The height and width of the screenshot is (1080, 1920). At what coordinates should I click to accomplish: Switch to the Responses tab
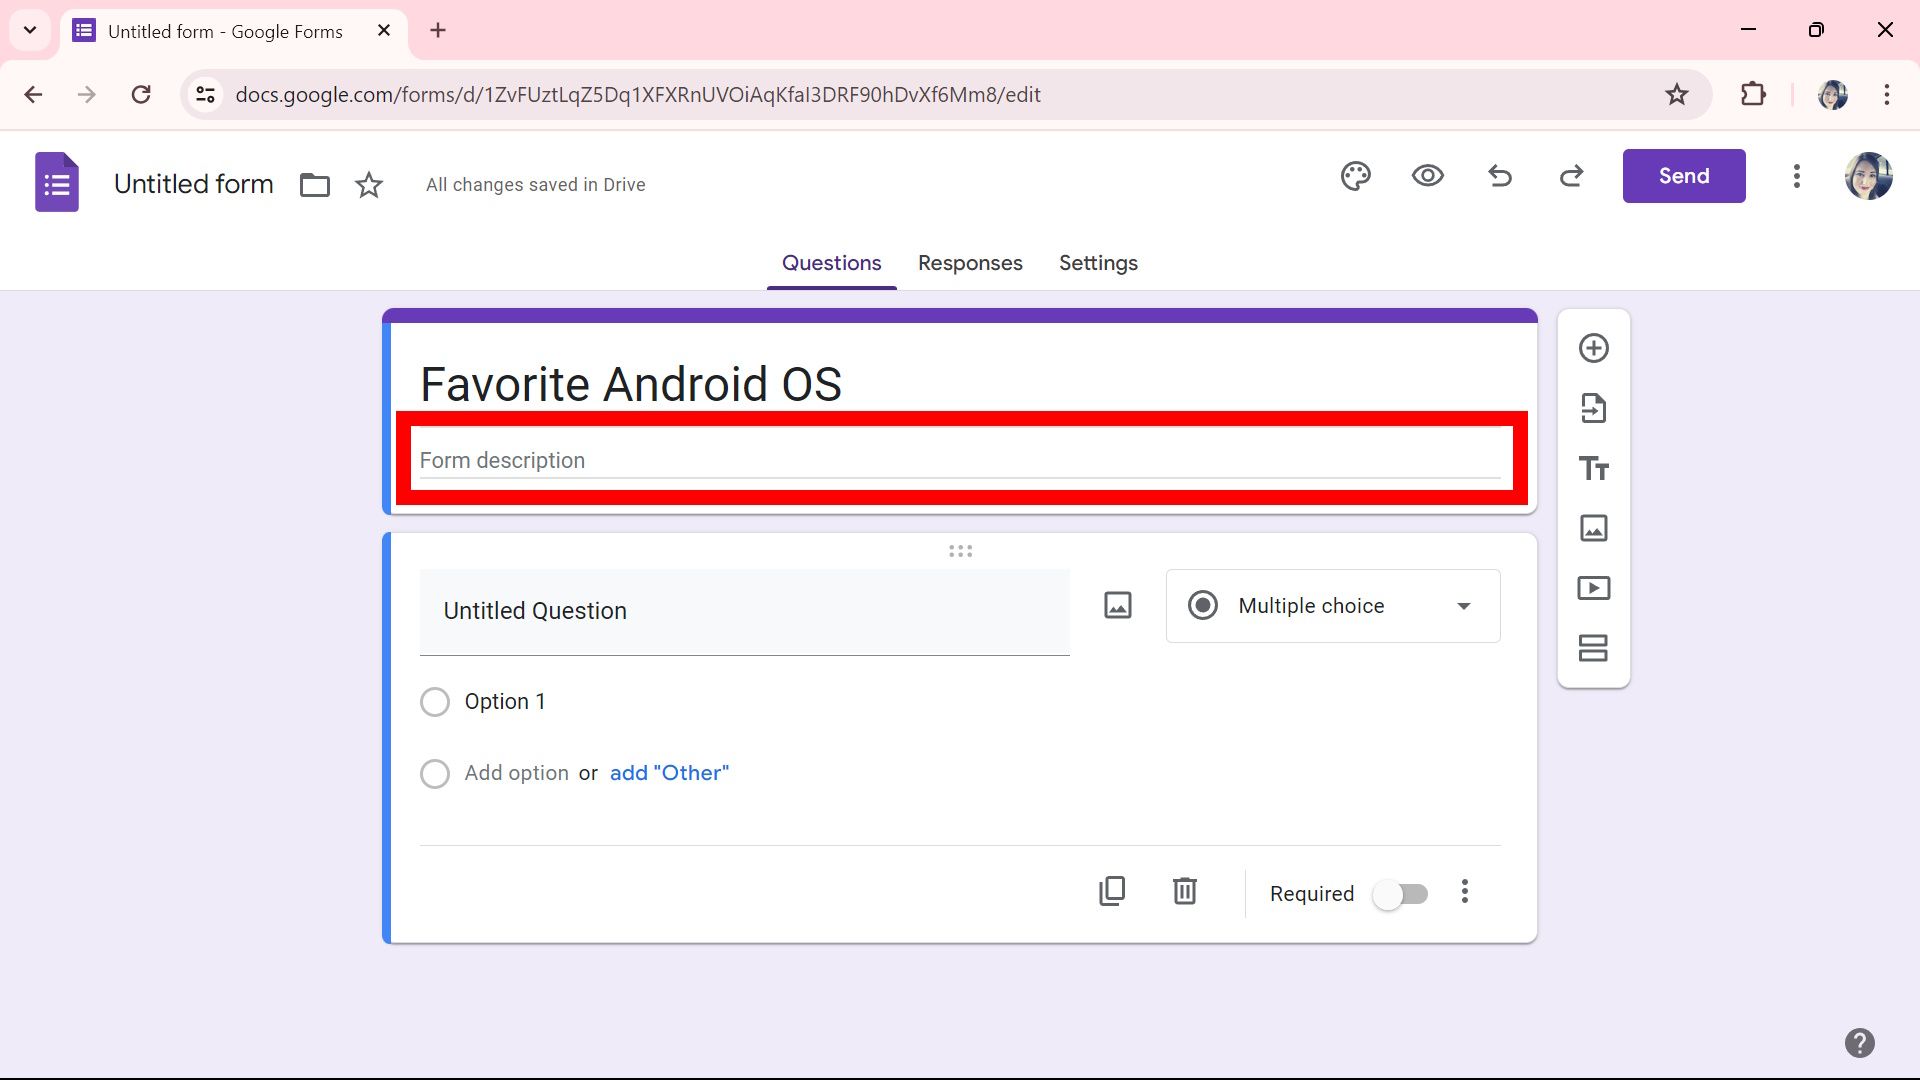[970, 263]
